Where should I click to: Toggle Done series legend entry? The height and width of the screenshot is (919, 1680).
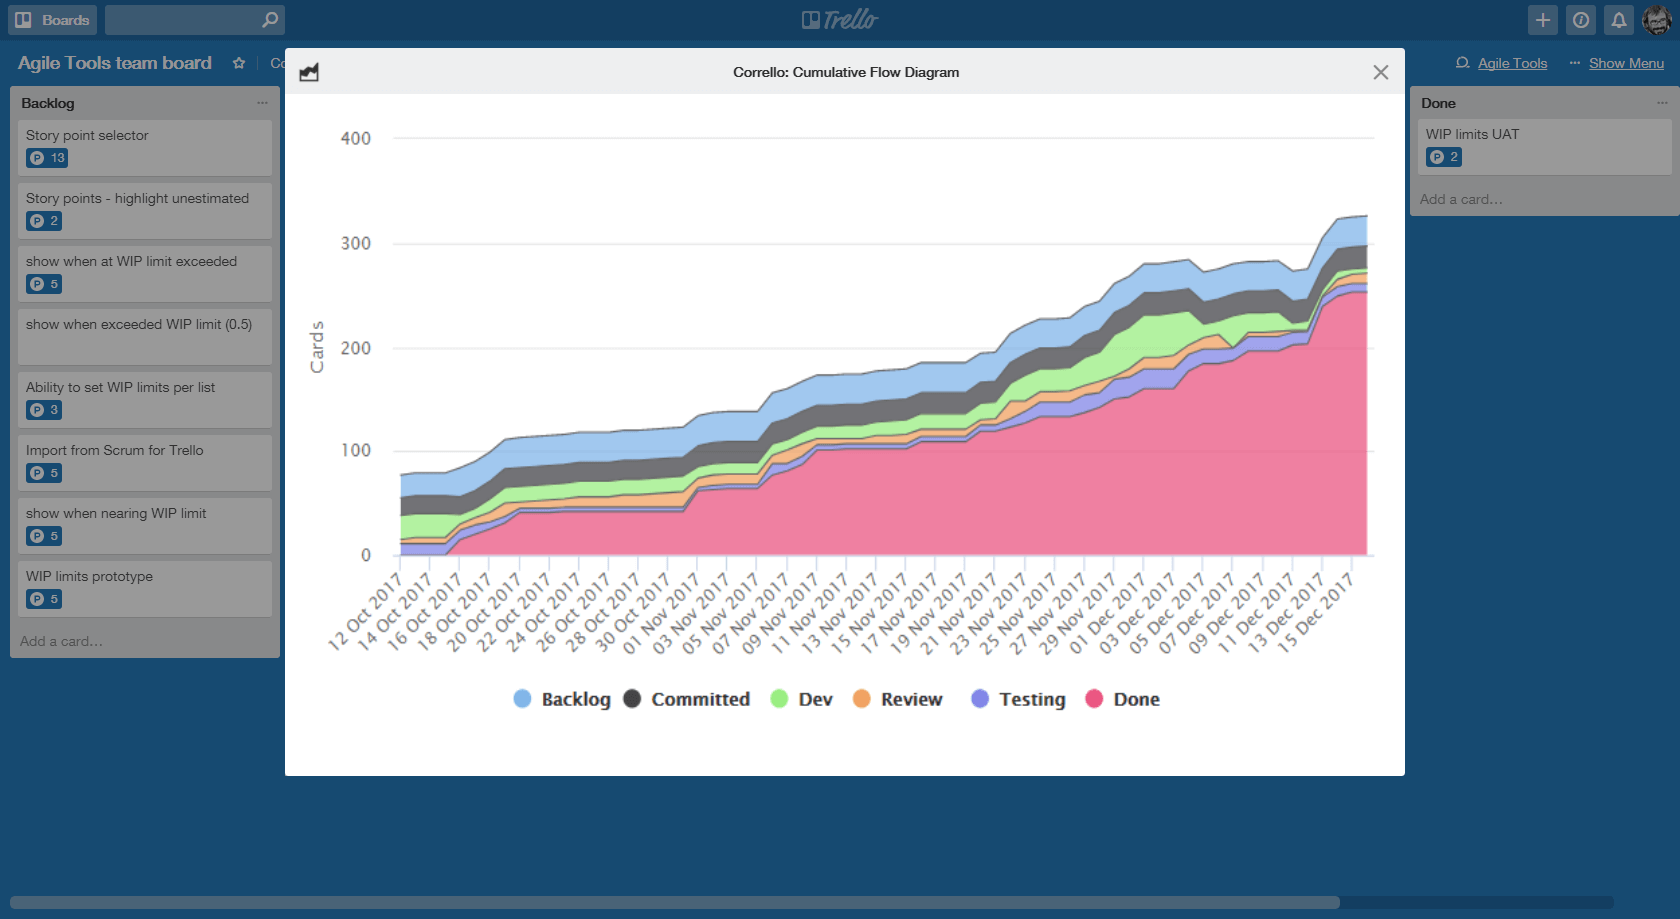point(1122,699)
